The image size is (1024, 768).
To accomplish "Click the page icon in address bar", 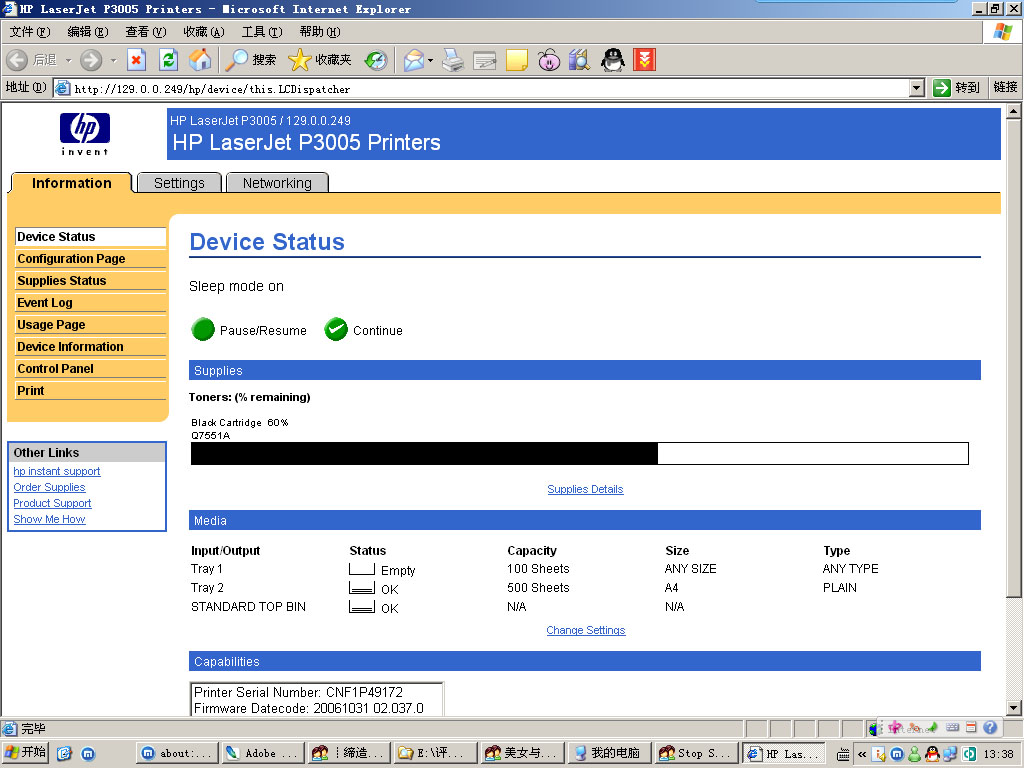I will [x=62, y=88].
